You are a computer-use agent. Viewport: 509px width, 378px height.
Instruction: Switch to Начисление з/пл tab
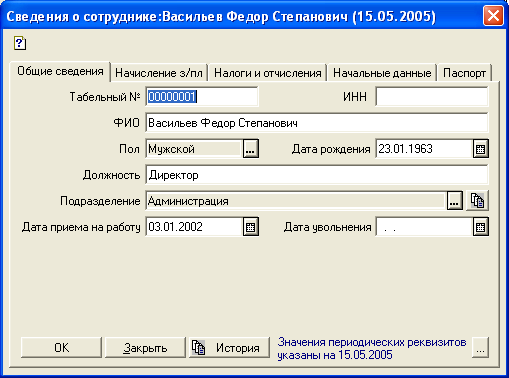[159, 73]
